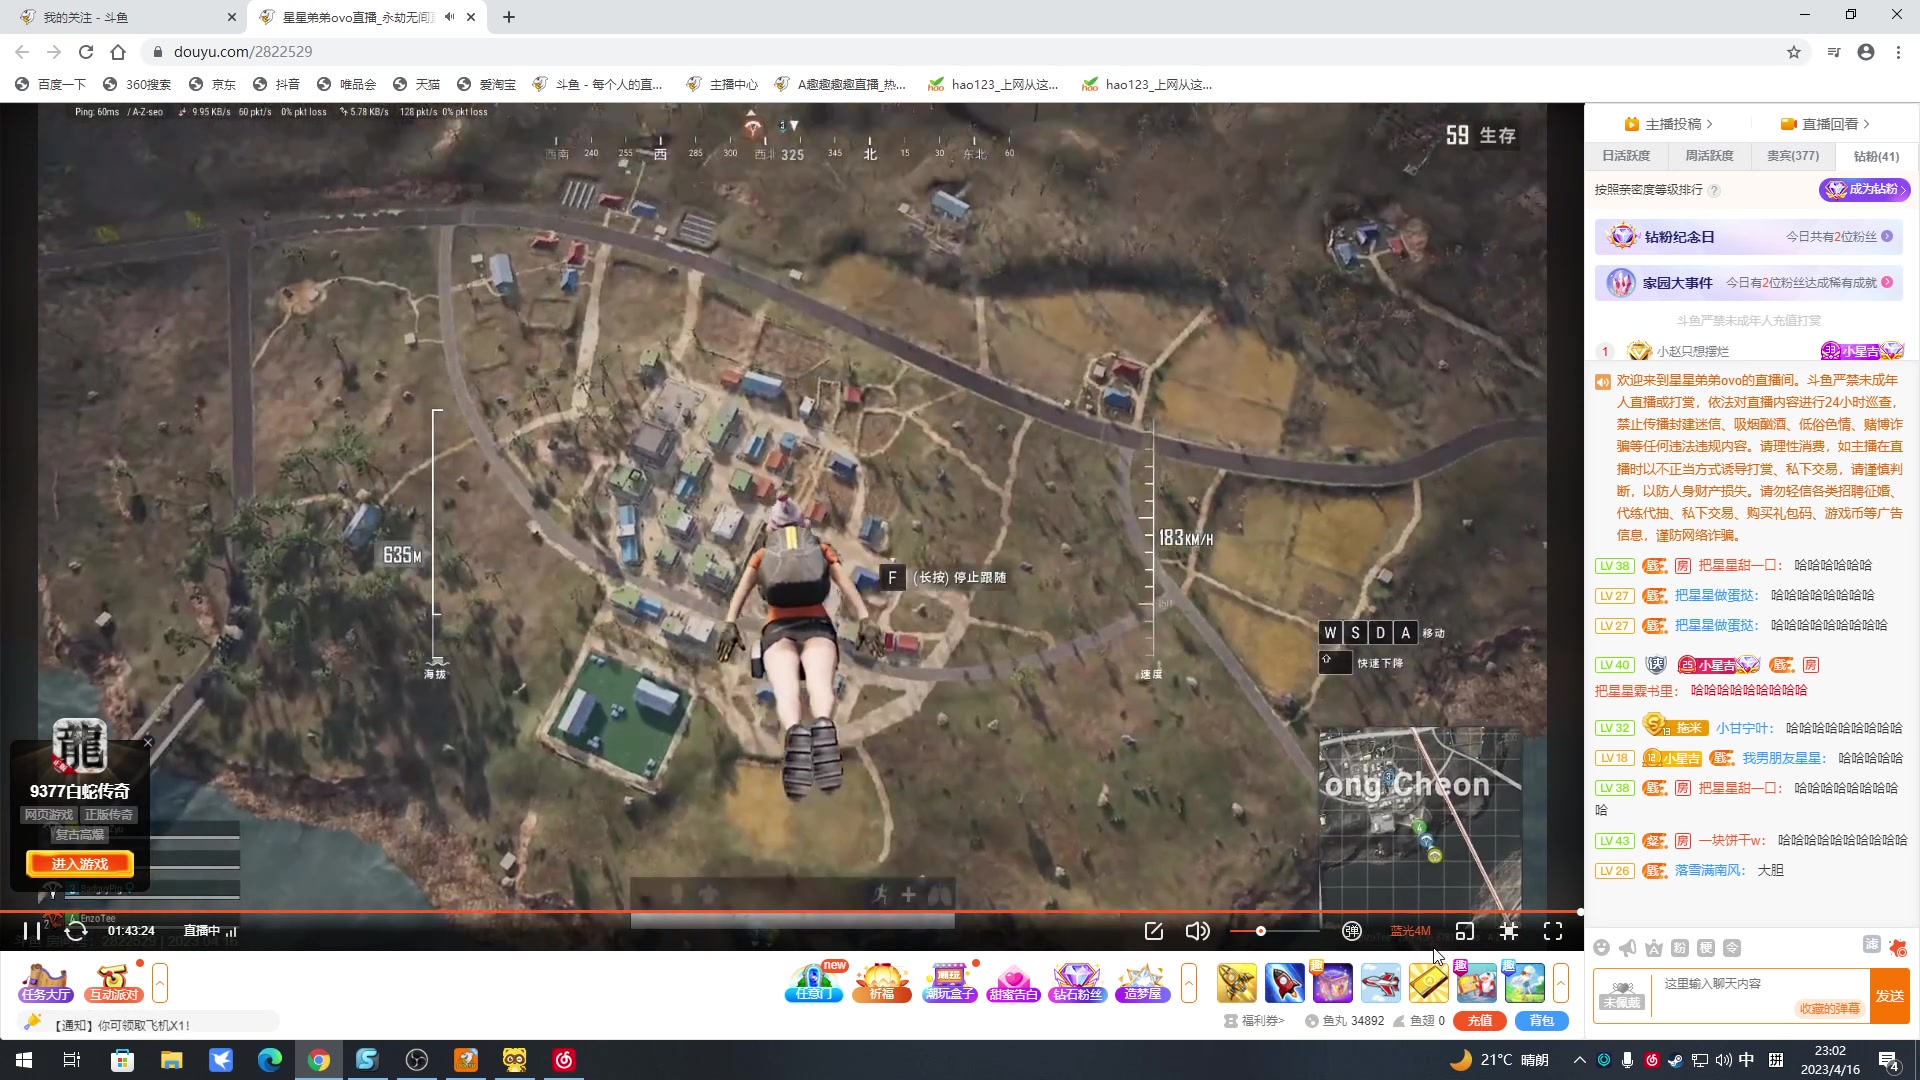Click the 进入游戏 ad button
Viewport: 1920px width, 1080px height.
pos(80,864)
